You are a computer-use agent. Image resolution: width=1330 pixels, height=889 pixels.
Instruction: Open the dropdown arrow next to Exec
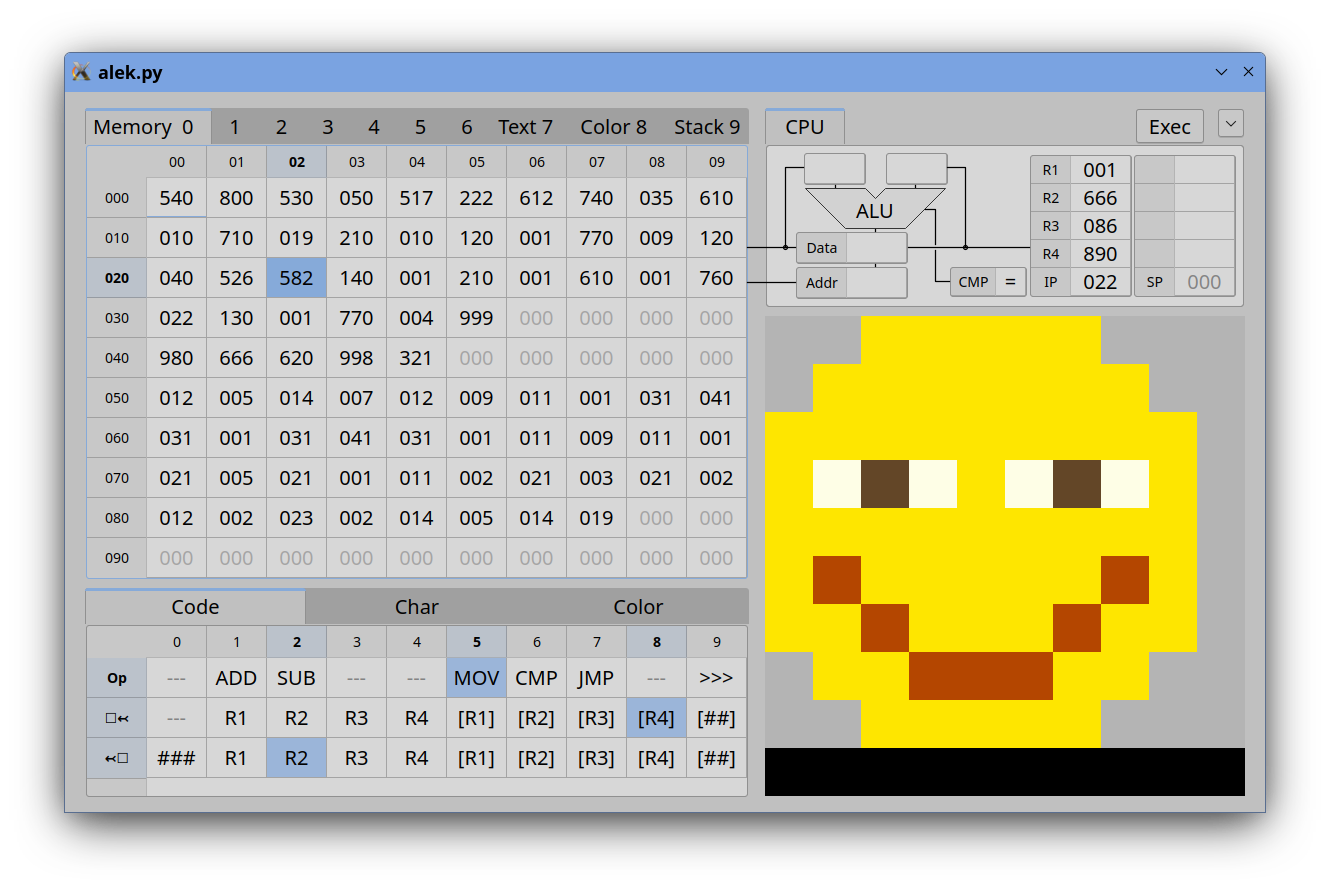pos(1231,124)
